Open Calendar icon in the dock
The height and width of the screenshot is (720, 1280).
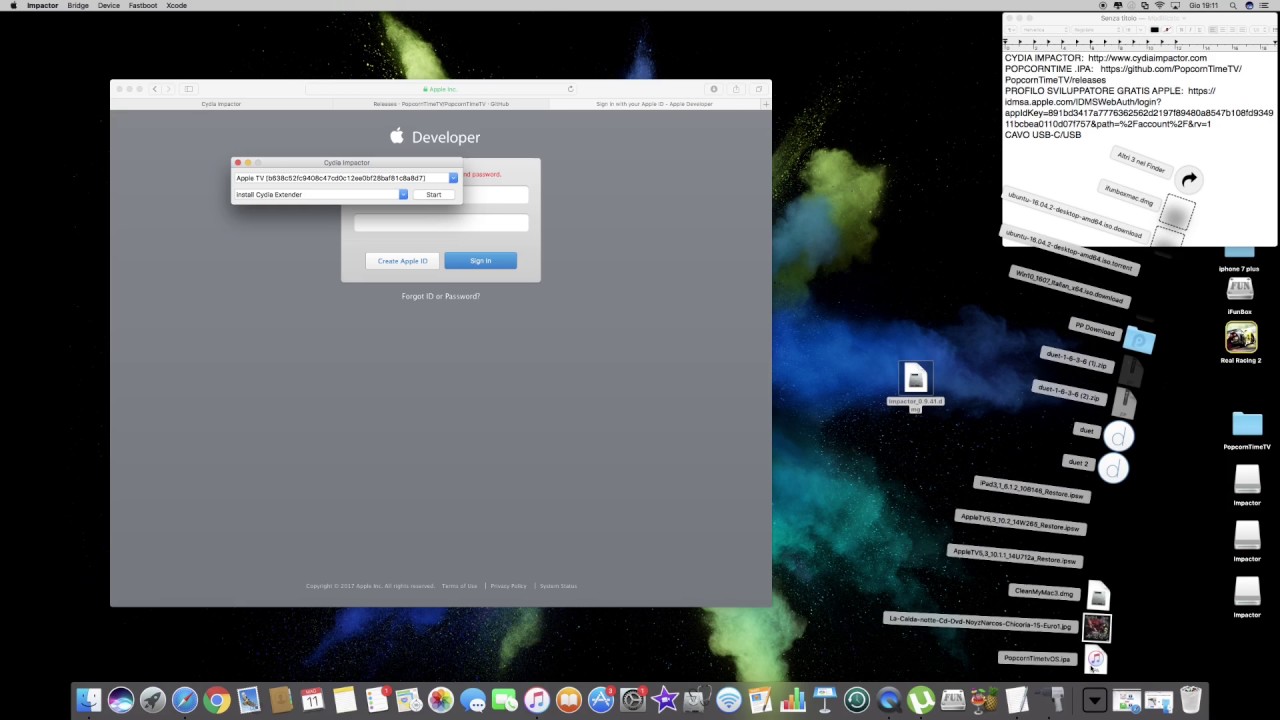313,700
